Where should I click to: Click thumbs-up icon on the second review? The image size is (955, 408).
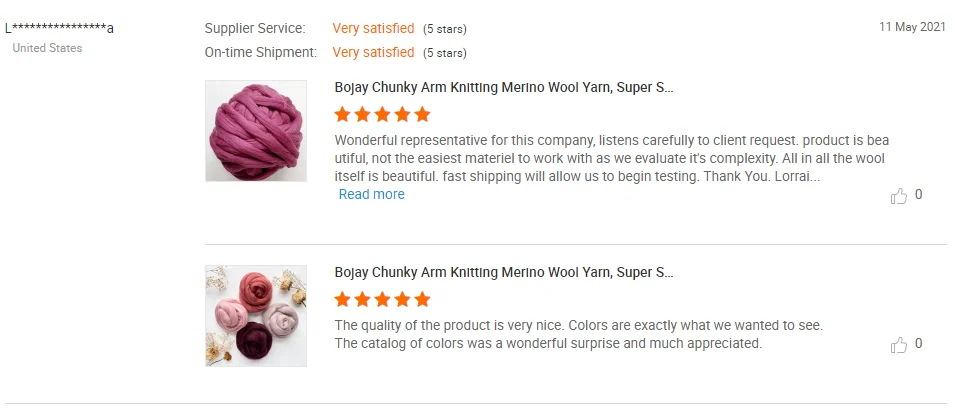point(898,345)
